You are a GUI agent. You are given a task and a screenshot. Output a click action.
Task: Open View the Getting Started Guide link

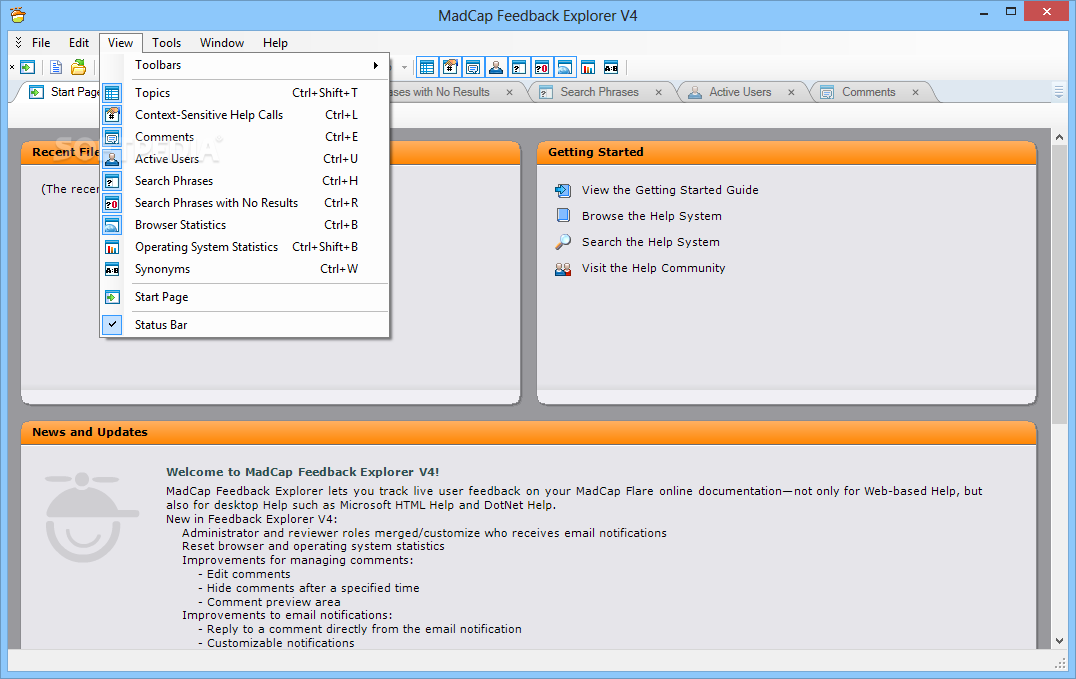click(670, 190)
